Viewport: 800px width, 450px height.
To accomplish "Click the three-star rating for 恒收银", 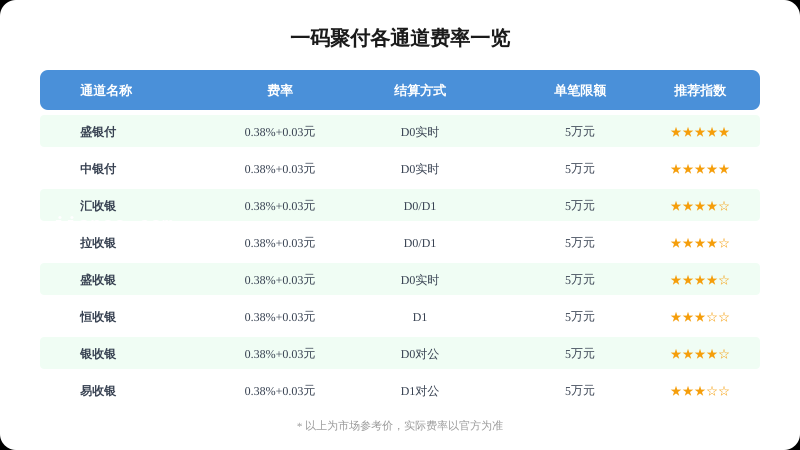I will tap(700, 317).
